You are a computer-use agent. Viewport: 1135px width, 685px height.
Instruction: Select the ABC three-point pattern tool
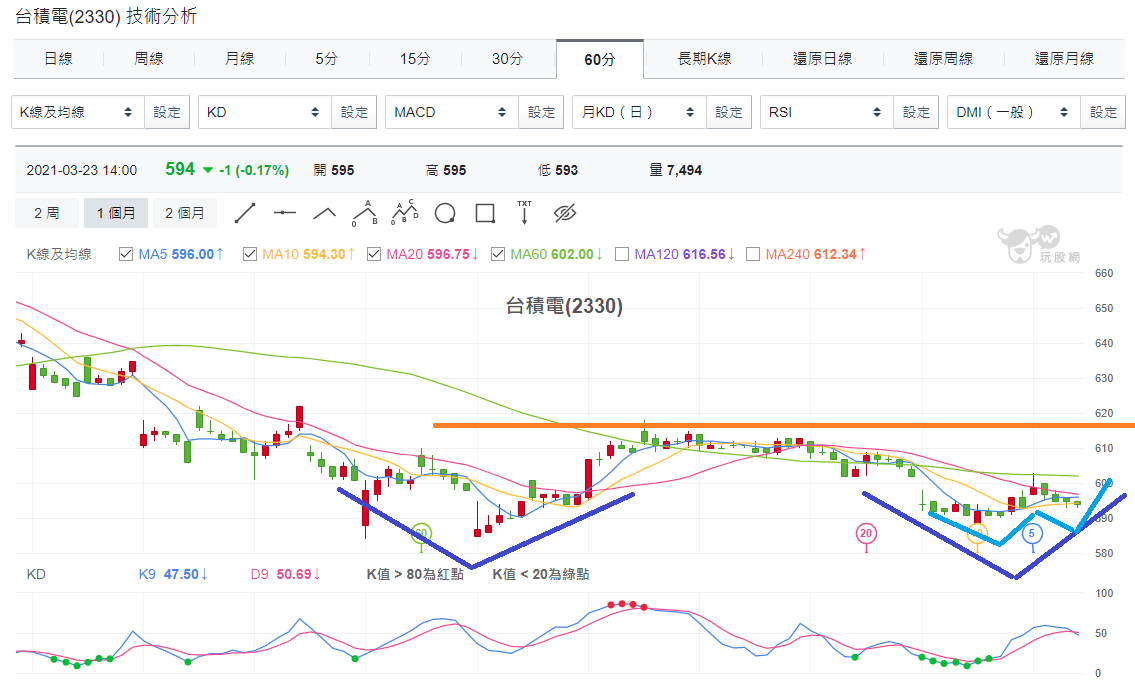tap(365, 213)
